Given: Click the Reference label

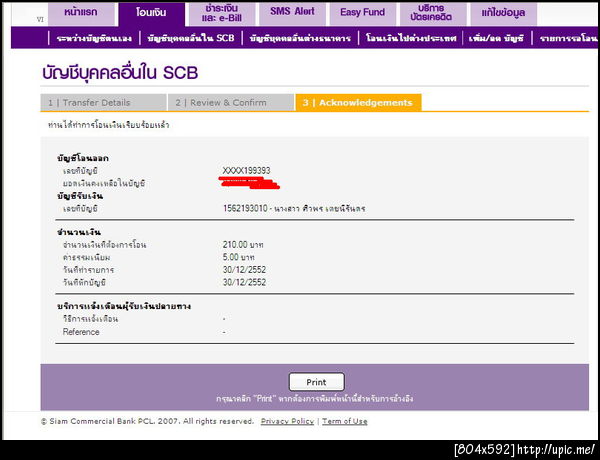Looking at the screenshot, I should coord(81,332).
